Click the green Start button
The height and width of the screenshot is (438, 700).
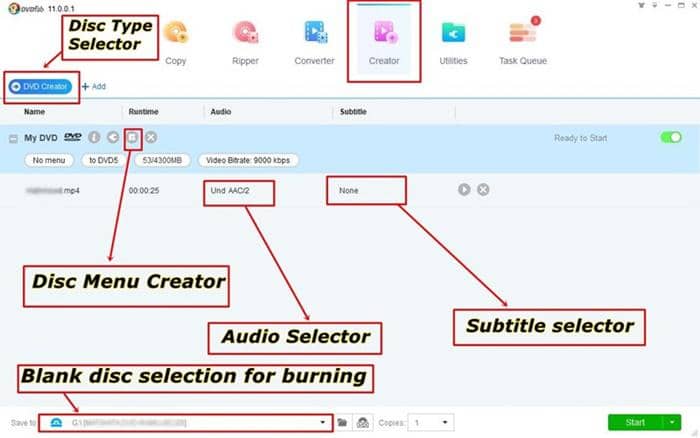[x=635, y=422]
